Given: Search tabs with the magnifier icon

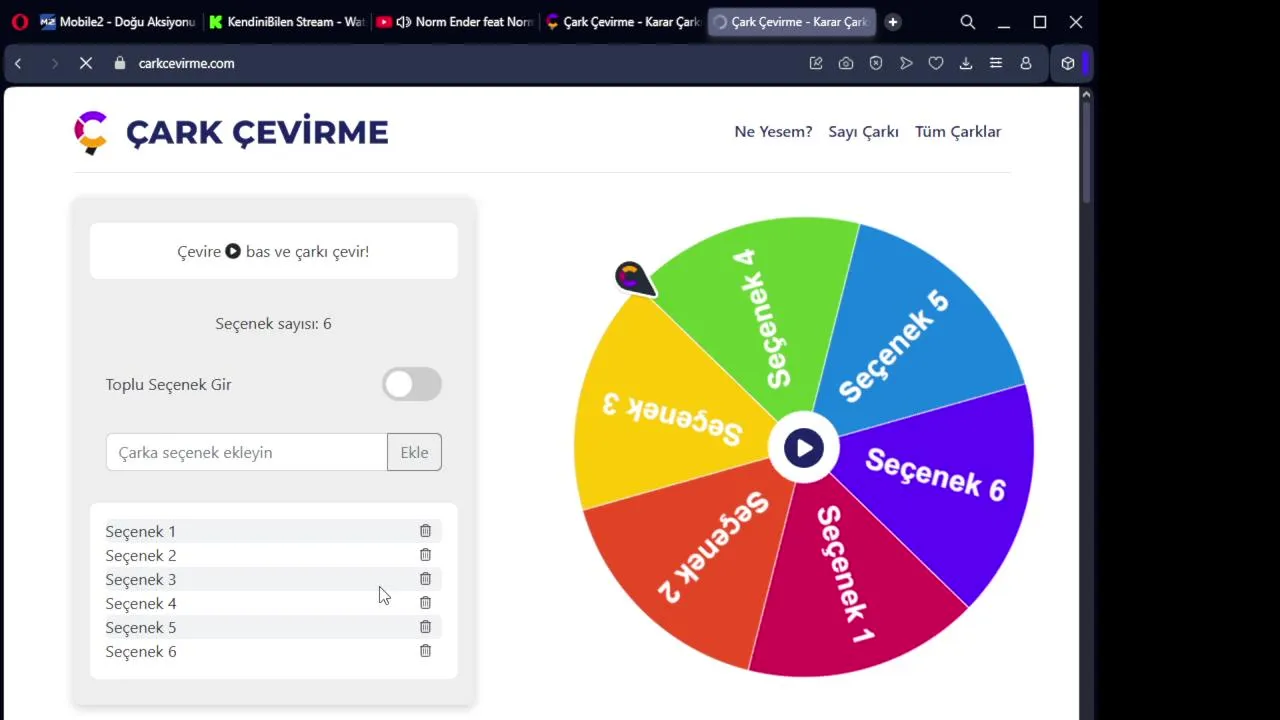Looking at the screenshot, I should click(968, 22).
